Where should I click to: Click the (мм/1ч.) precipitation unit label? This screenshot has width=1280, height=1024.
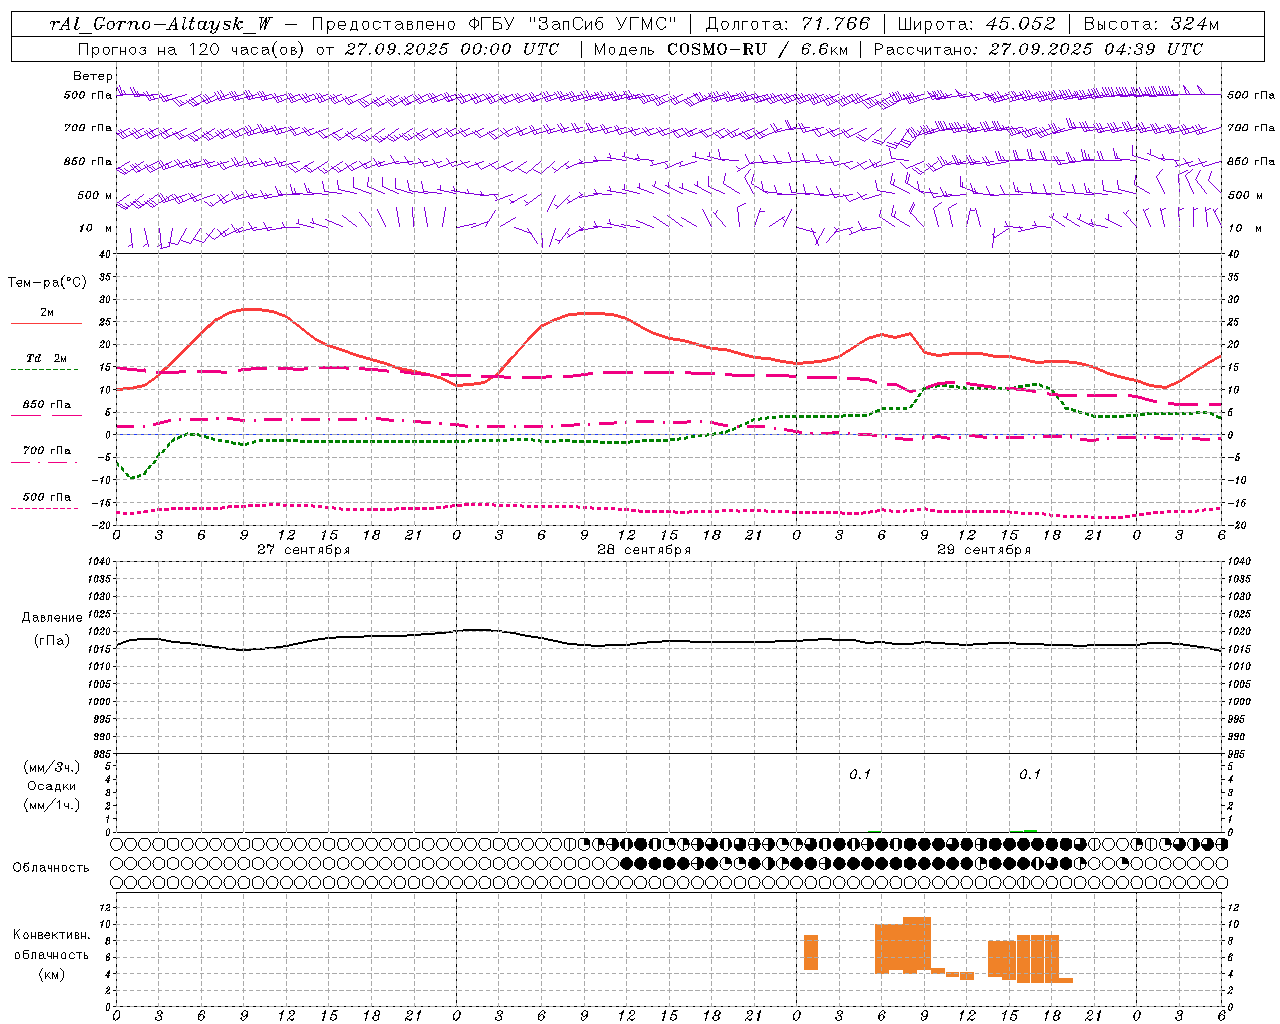tap(52, 805)
